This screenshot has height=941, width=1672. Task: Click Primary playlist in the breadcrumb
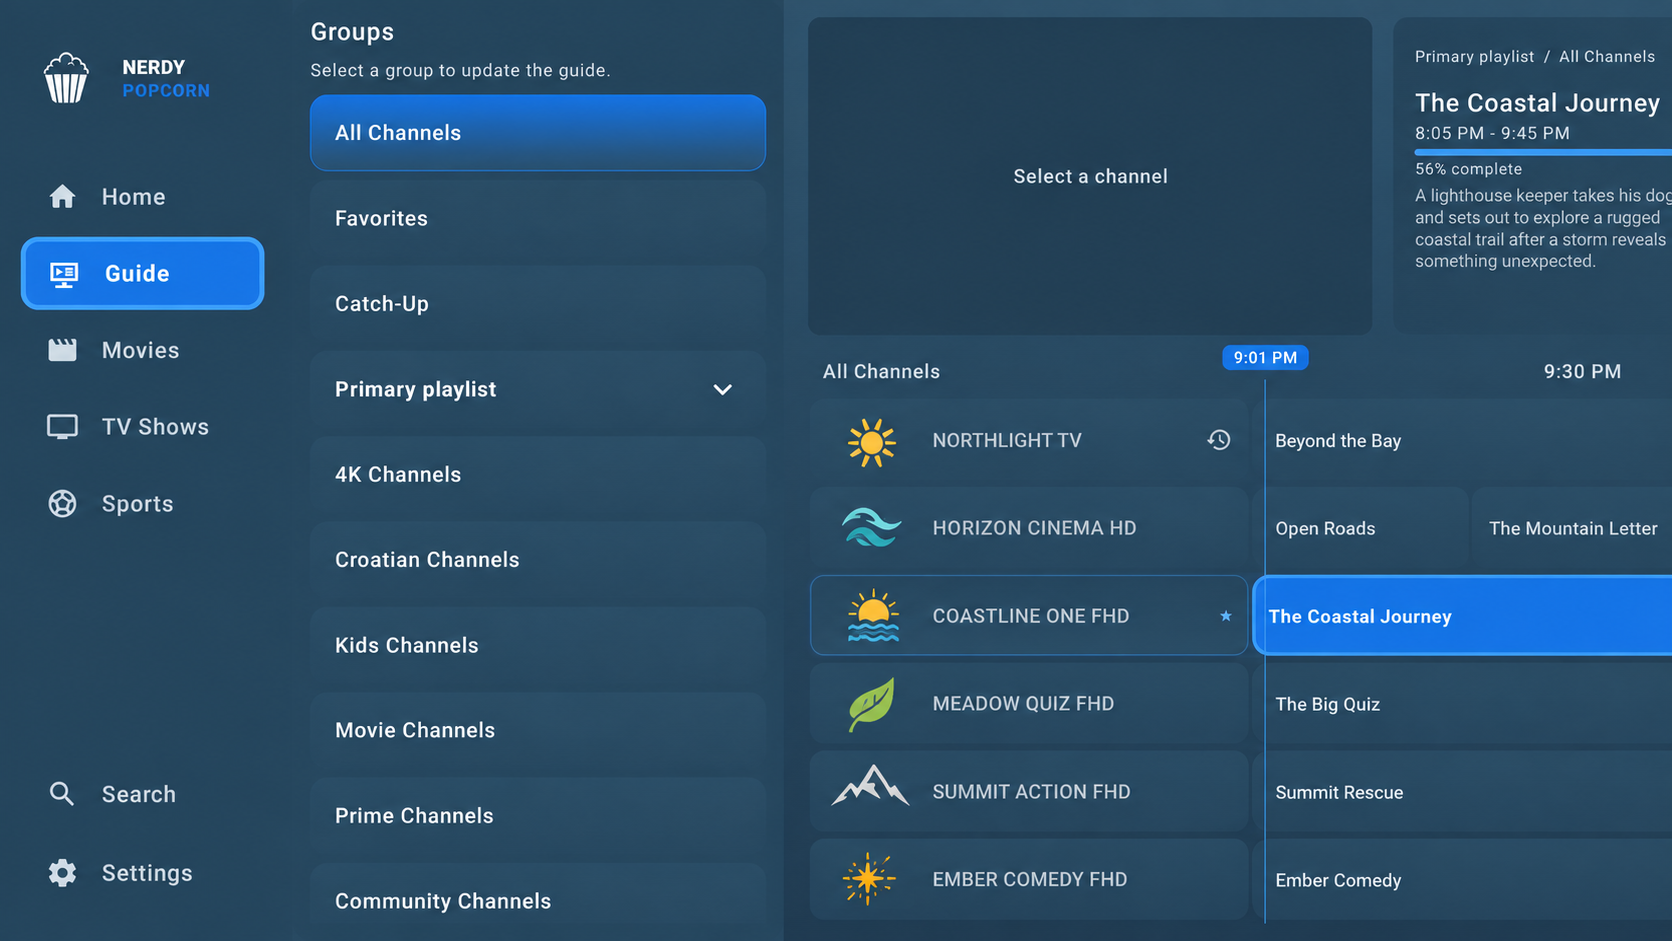(1474, 57)
